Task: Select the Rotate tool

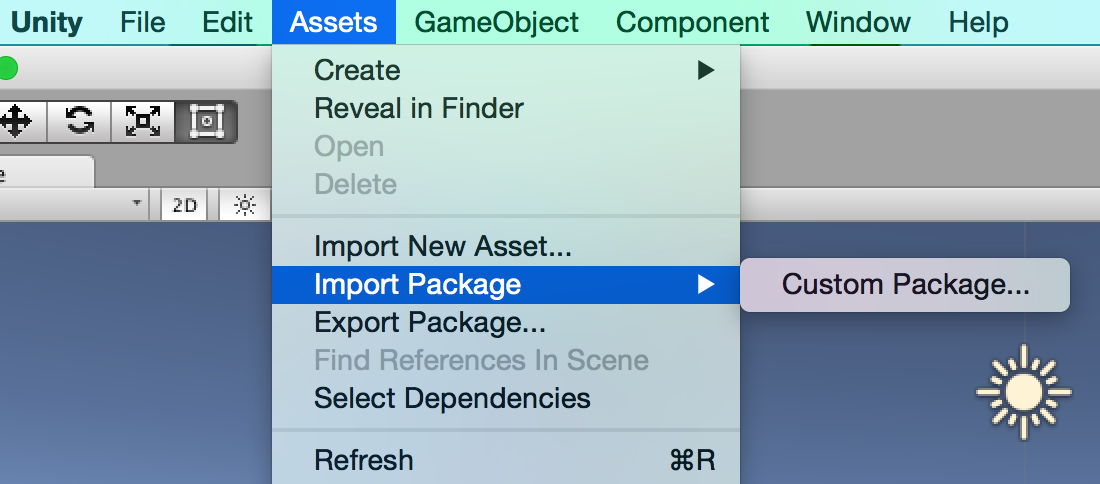Action: (80, 122)
